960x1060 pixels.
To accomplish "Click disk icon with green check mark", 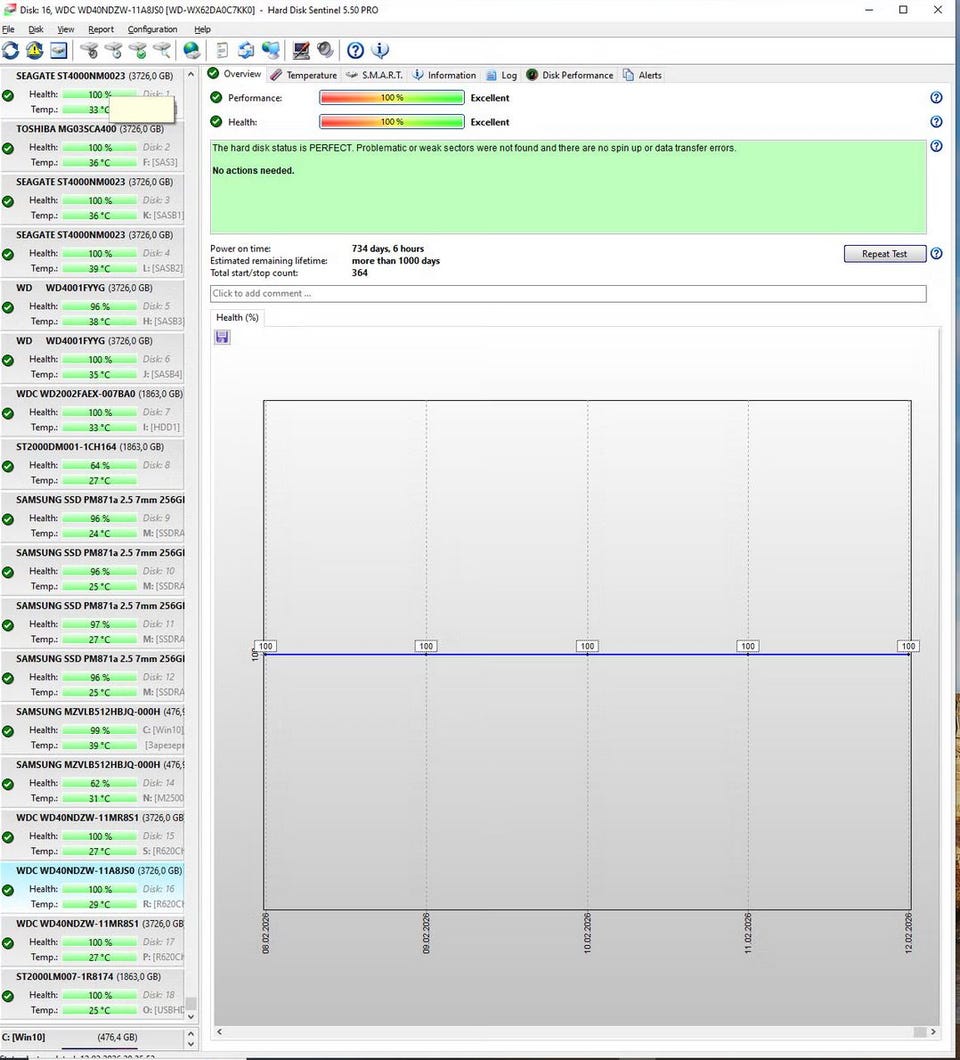I will (x=137, y=50).
